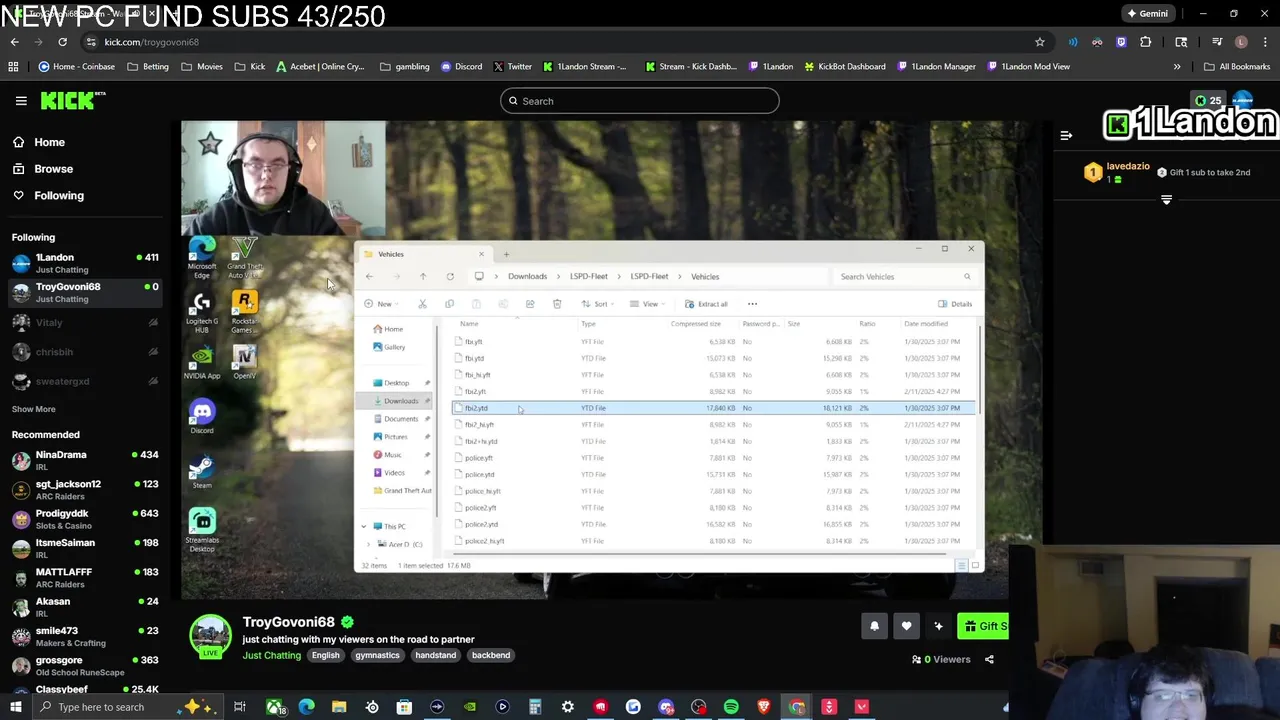Open Spotify from the taskbar
The width and height of the screenshot is (1280, 720).
tap(731, 707)
